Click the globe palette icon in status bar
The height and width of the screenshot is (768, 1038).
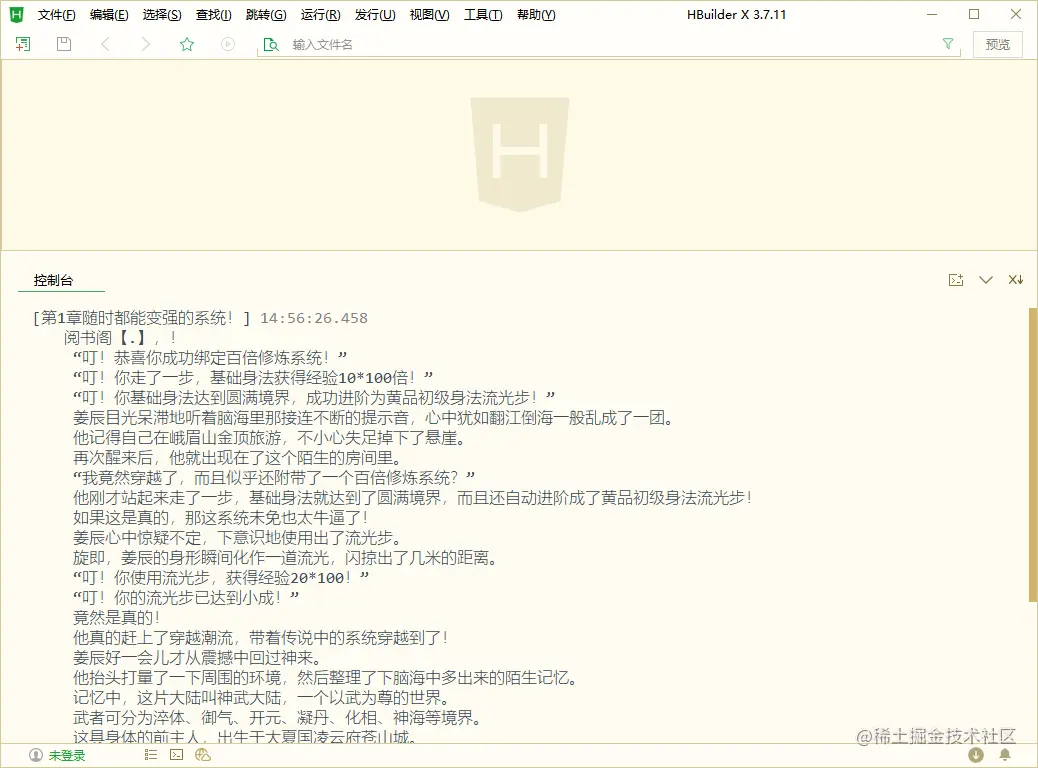click(203, 755)
